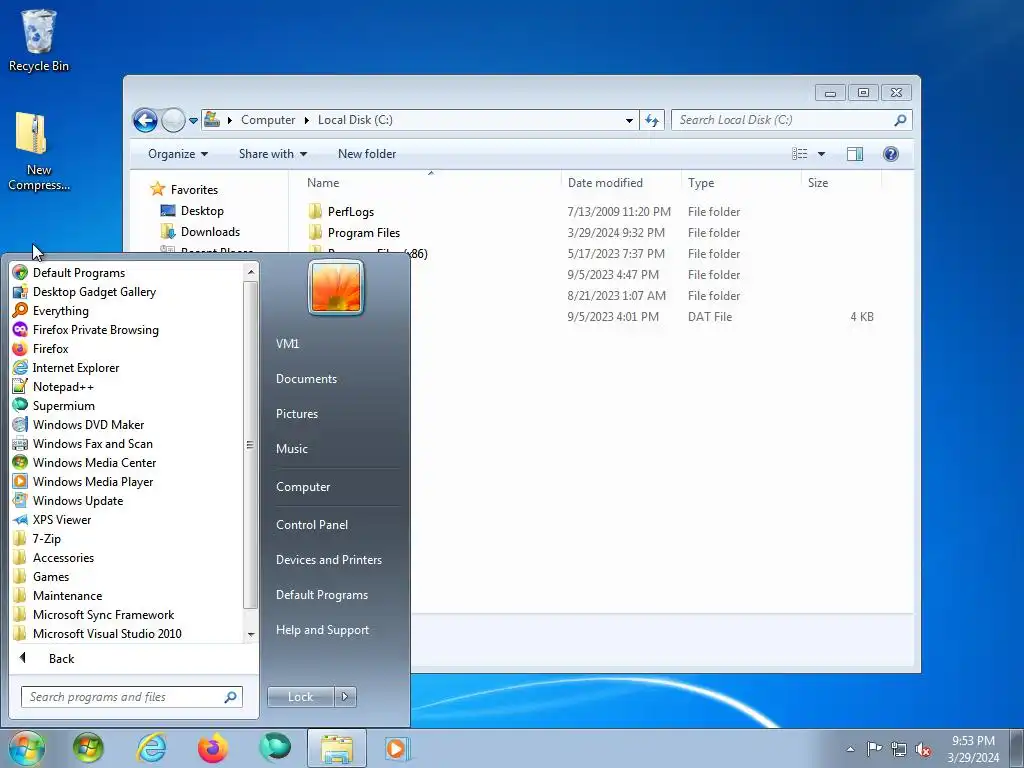The height and width of the screenshot is (768, 1024).
Task: Open Explorer help button
Action: click(x=891, y=154)
